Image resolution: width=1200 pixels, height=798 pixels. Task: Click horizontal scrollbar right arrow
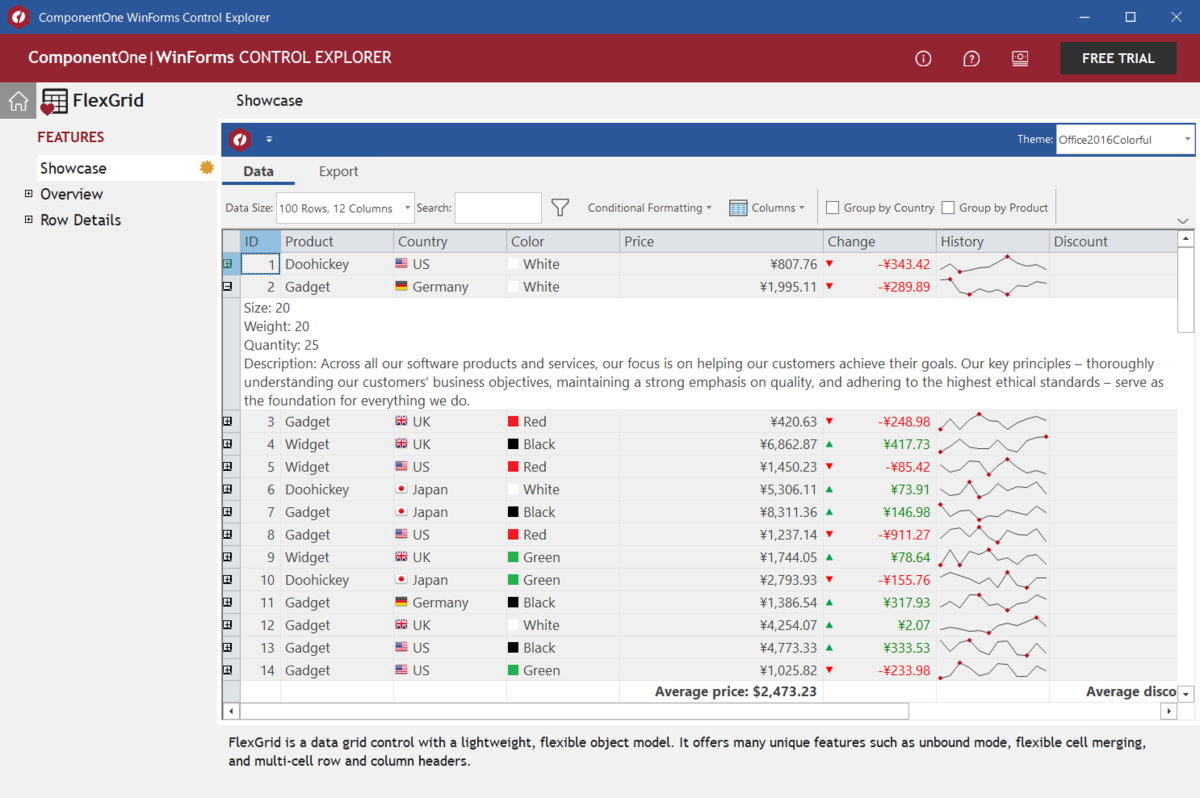click(x=1168, y=711)
